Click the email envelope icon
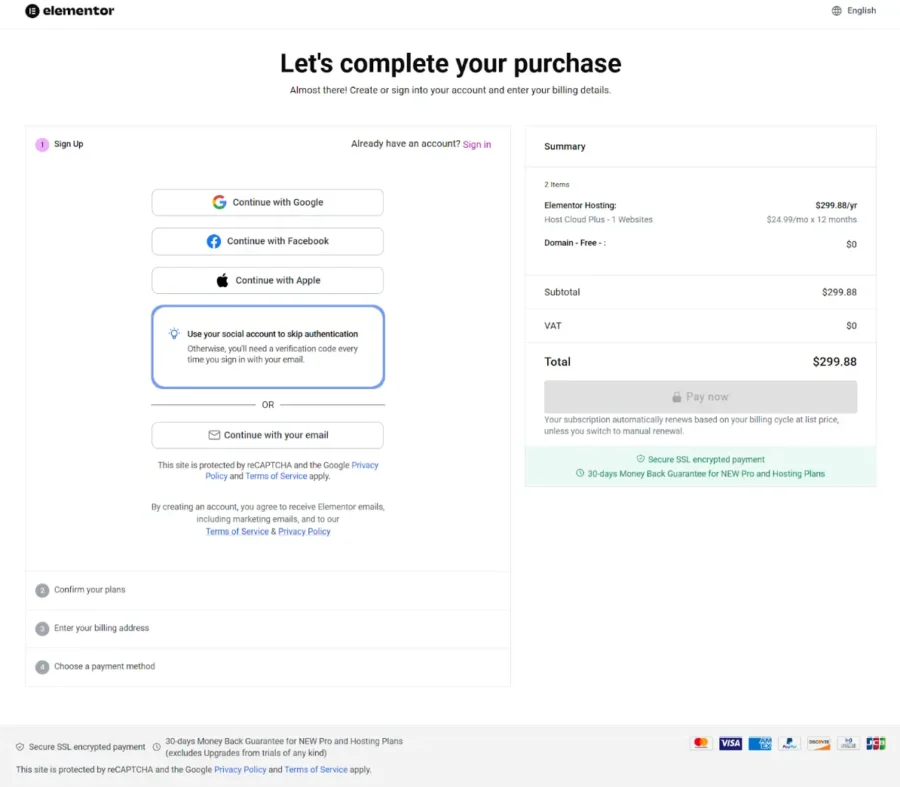This screenshot has height=787, width=900. [215, 435]
